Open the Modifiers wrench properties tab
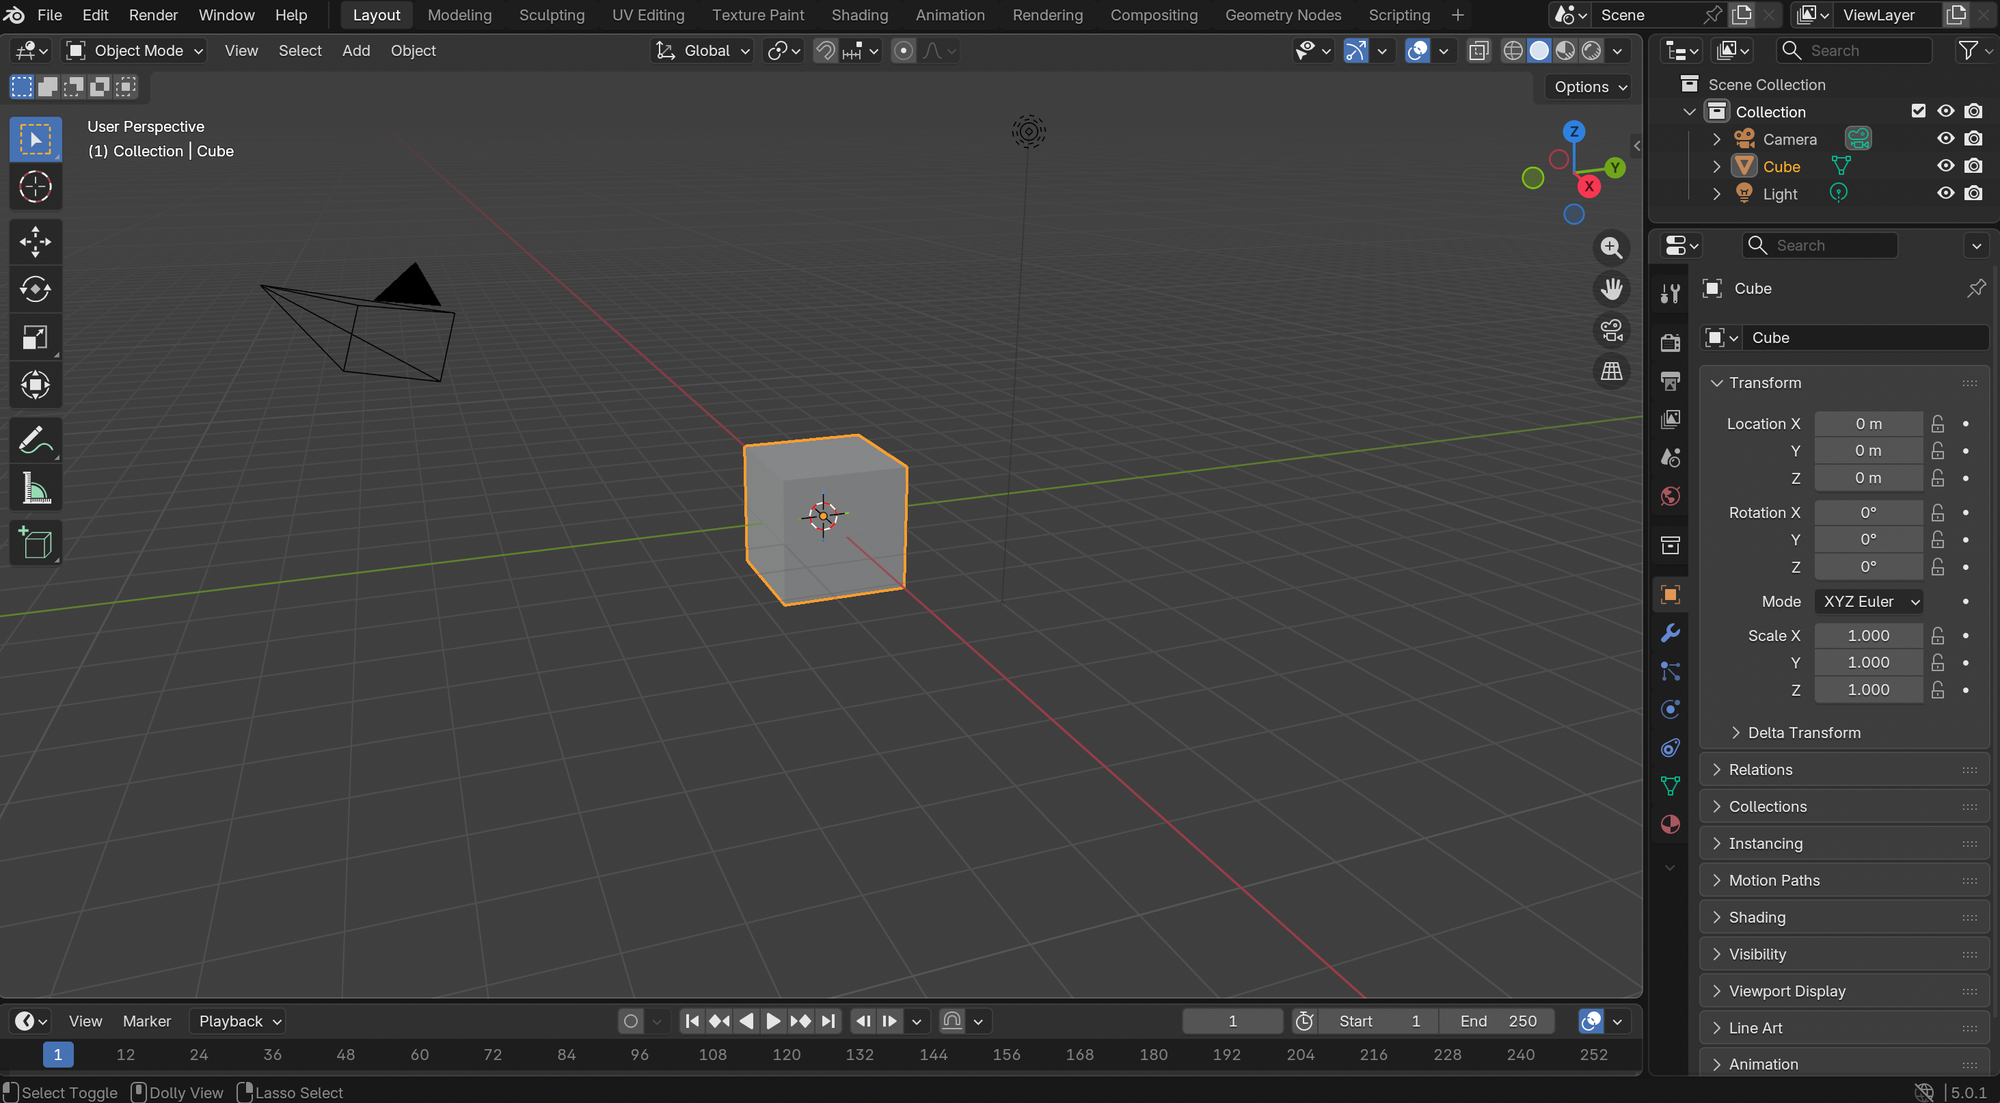The image size is (2000, 1103). click(1670, 633)
